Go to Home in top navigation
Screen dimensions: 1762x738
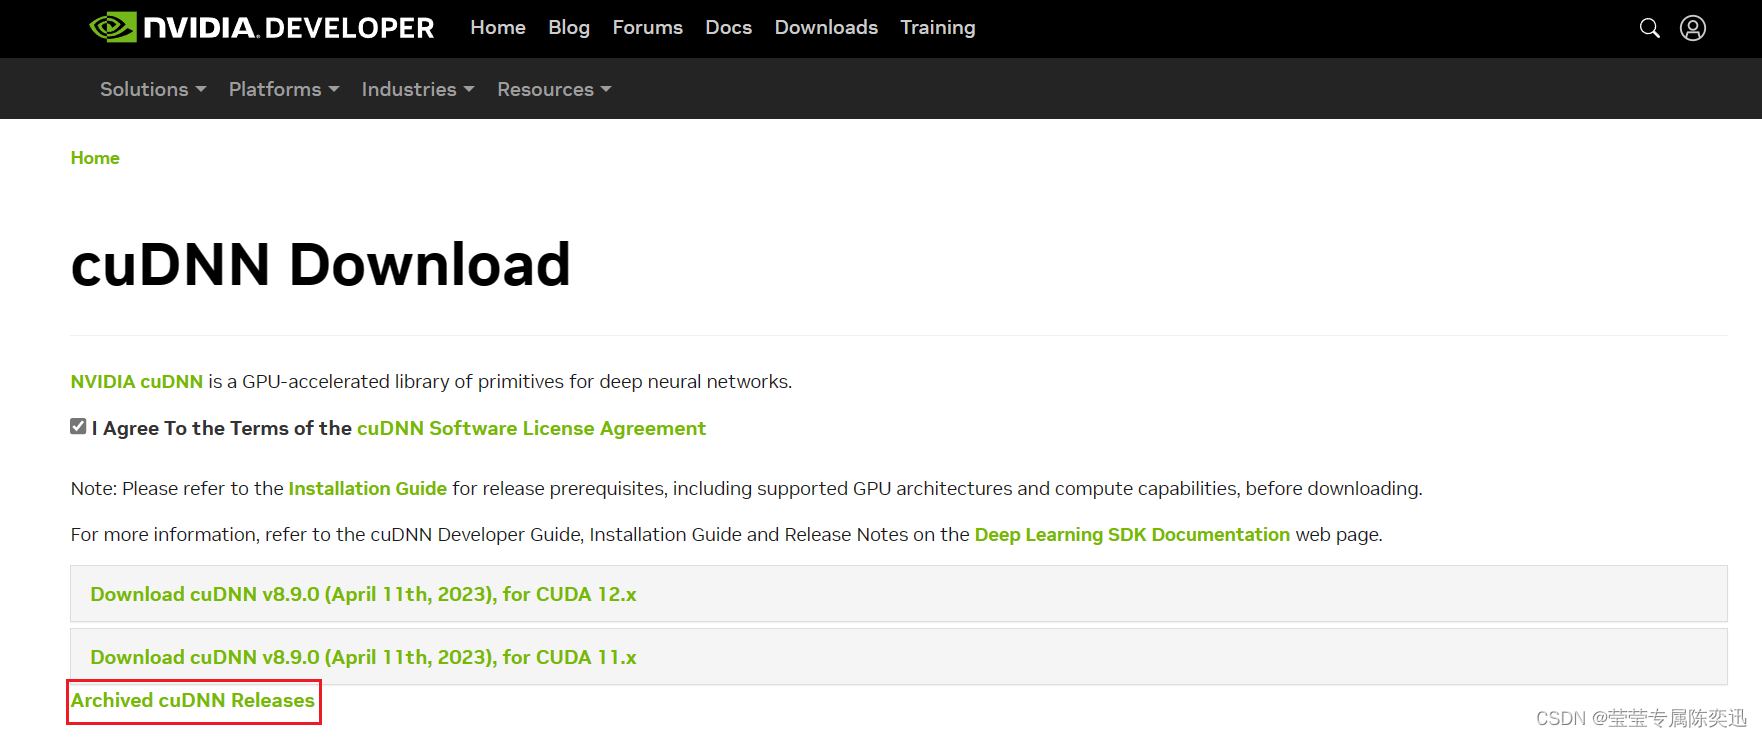click(x=498, y=28)
